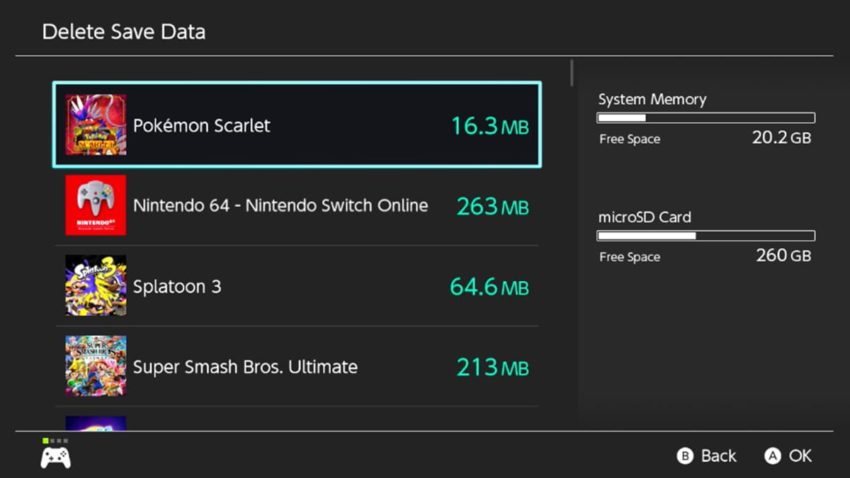This screenshot has height=478, width=850.
Task: Confirm with the OK label
Action: coord(800,456)
